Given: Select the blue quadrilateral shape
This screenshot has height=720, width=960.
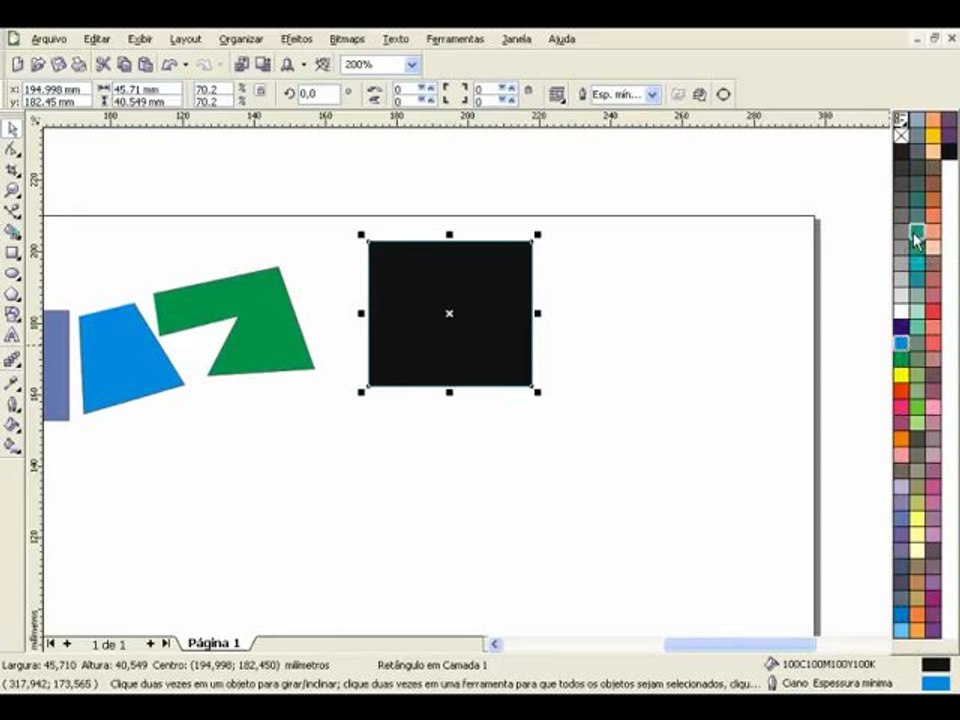Looking at the screenshot, I should (126, 361).
